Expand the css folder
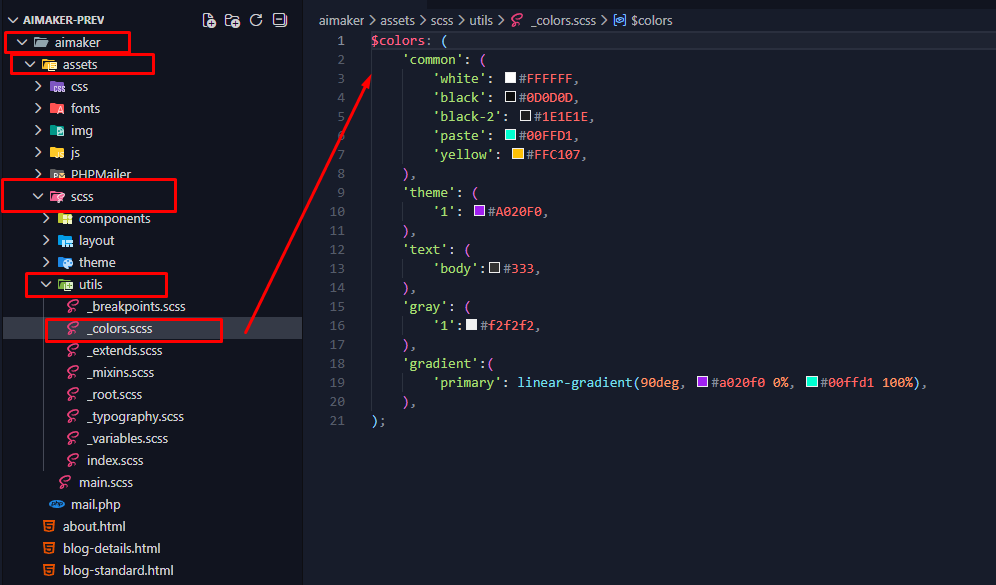Viewport: 996px width, 585px height. (79, 87)
